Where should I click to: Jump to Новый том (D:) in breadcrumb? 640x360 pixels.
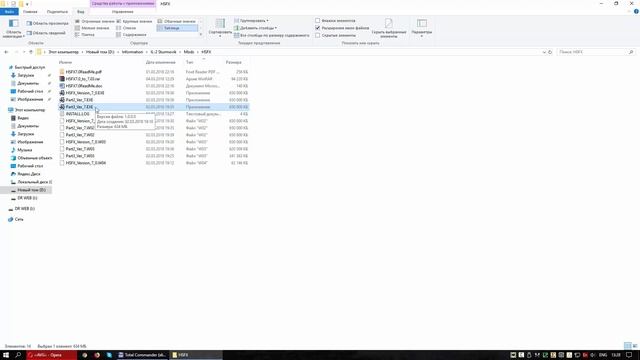pos(100,52)
